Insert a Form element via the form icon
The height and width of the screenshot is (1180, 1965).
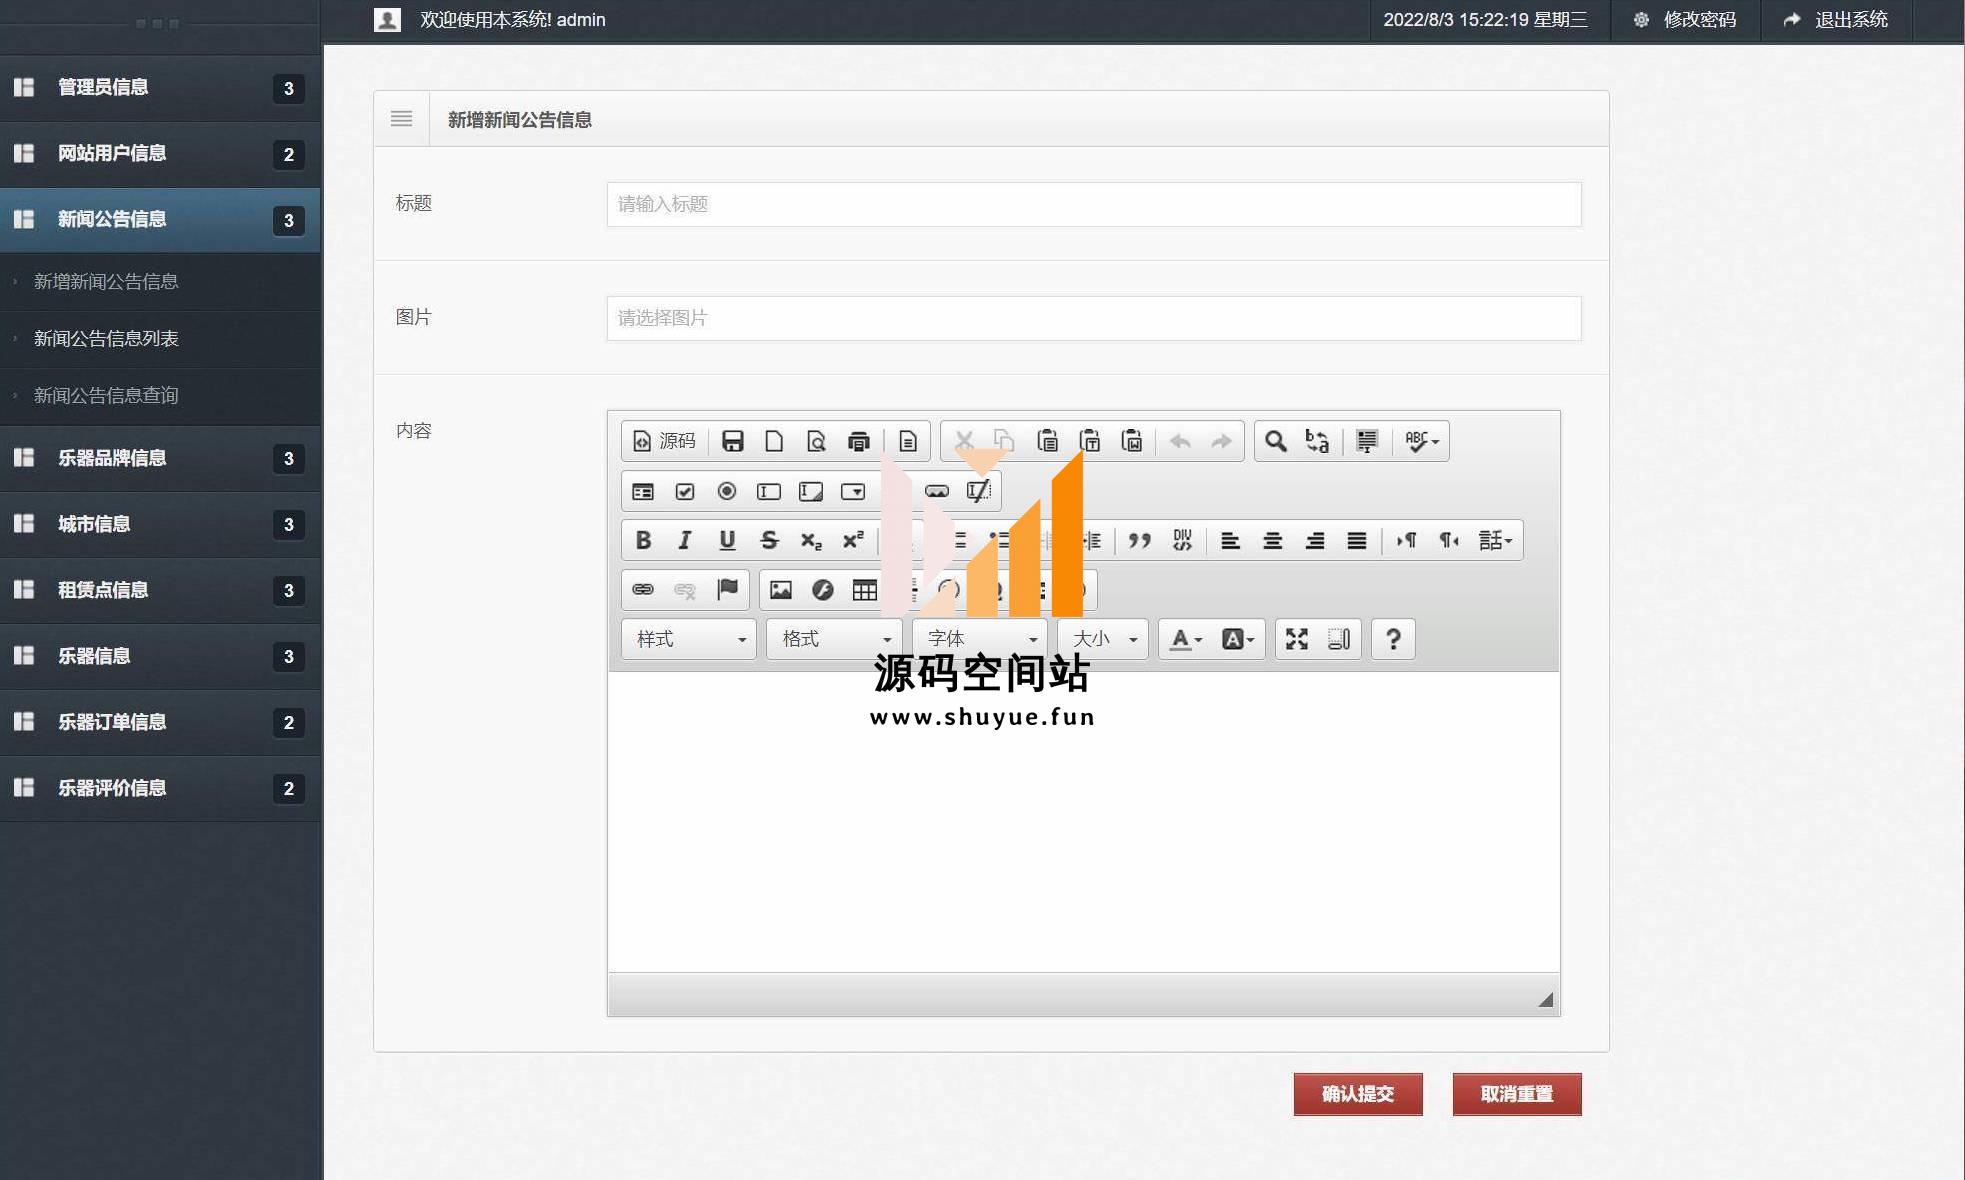click(643, 491)
